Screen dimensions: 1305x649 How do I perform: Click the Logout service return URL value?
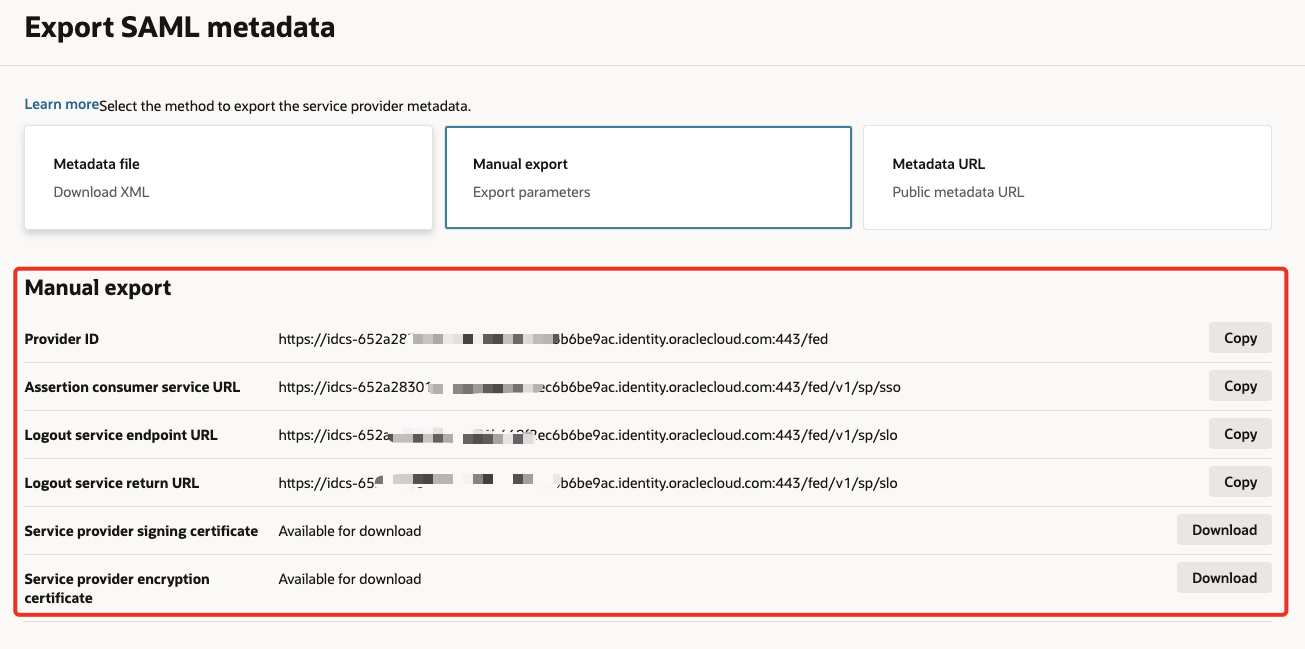[588, 483]
